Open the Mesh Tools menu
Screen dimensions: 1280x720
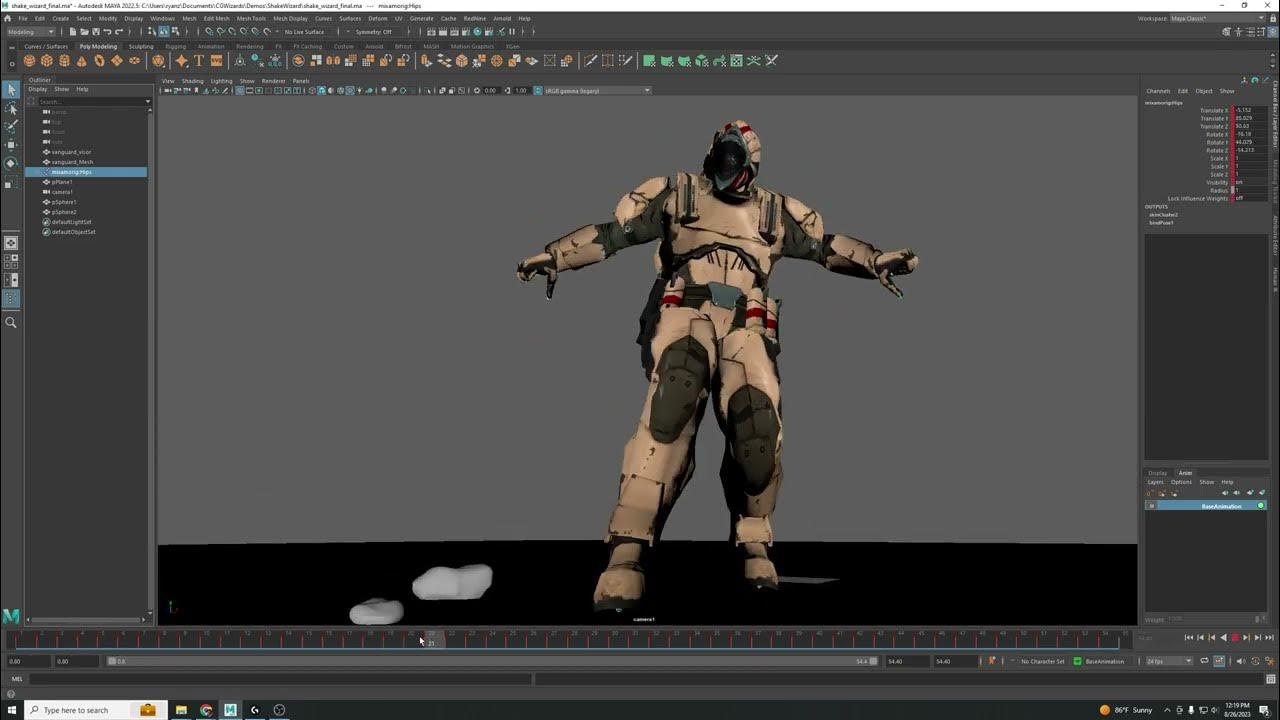(251, 18)
